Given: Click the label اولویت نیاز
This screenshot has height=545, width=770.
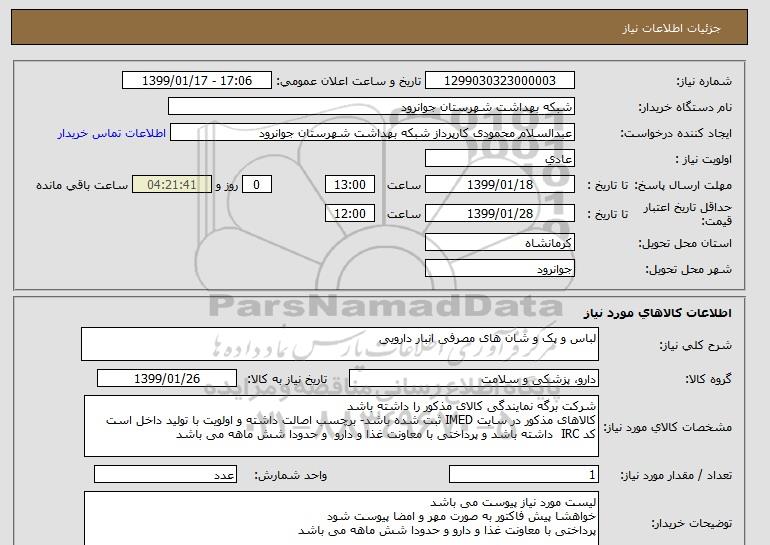Looking at the screenshot, I should (x=704, y=159).
